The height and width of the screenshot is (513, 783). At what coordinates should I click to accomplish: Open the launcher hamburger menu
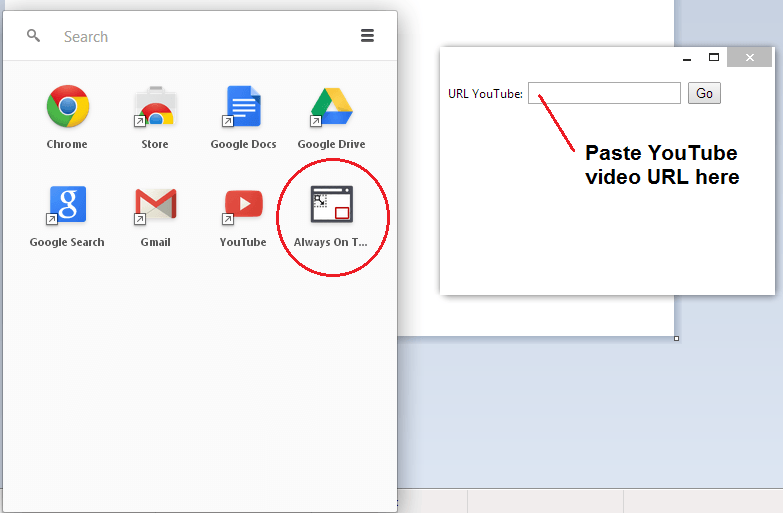click(367, 35)
